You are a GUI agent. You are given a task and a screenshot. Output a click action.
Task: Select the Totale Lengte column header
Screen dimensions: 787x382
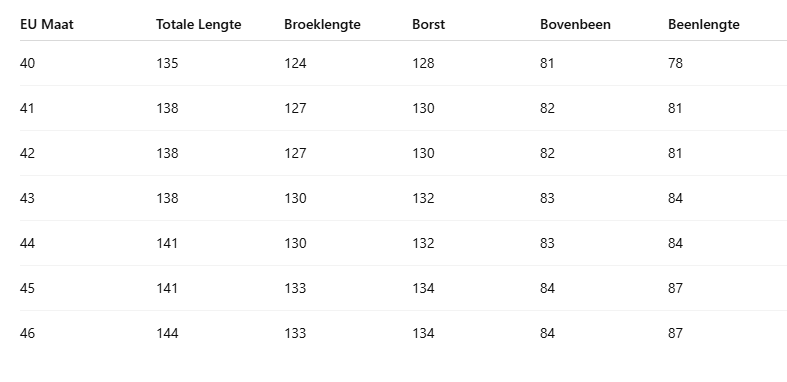click(x=198, y=24)
